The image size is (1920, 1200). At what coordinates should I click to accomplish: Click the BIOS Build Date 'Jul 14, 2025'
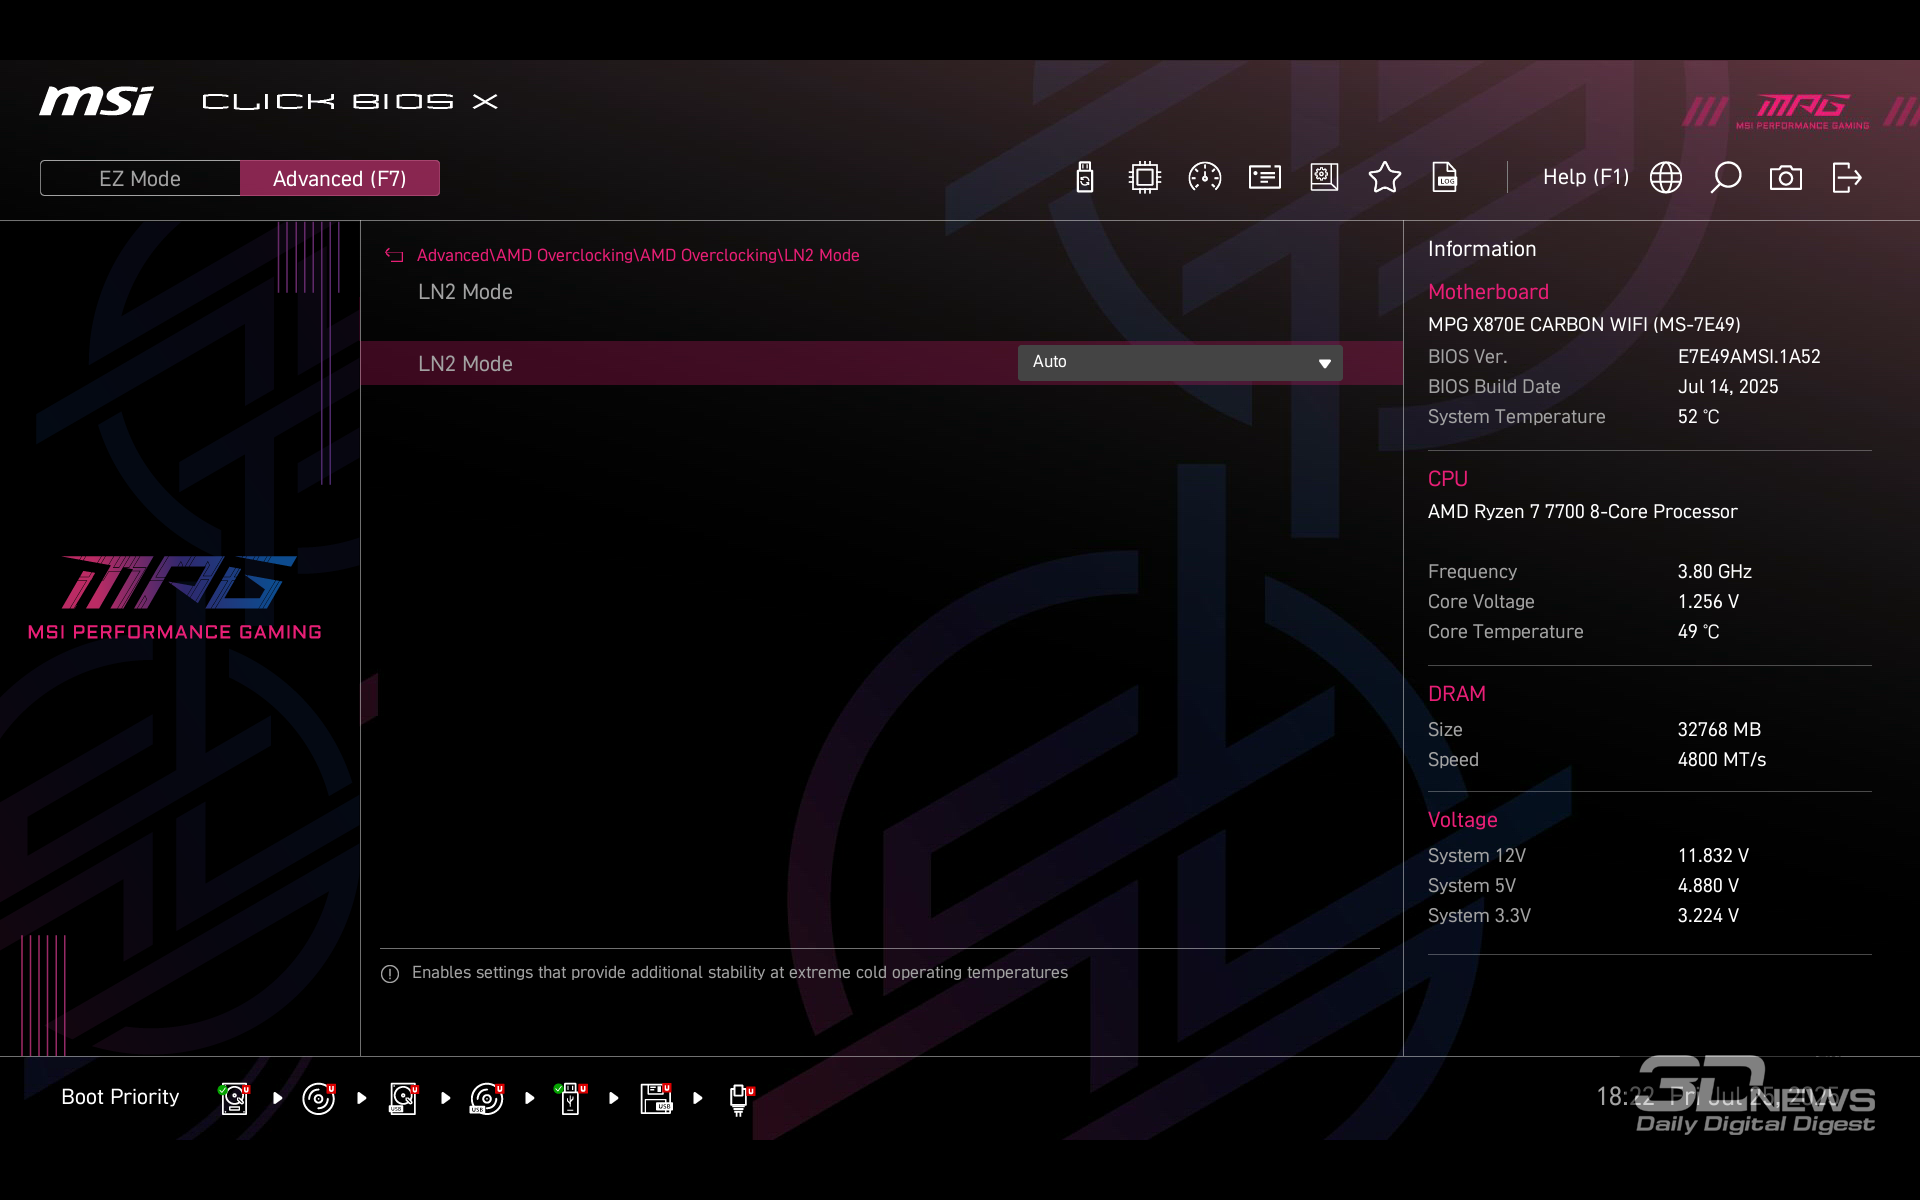[x=1728, y=387]
